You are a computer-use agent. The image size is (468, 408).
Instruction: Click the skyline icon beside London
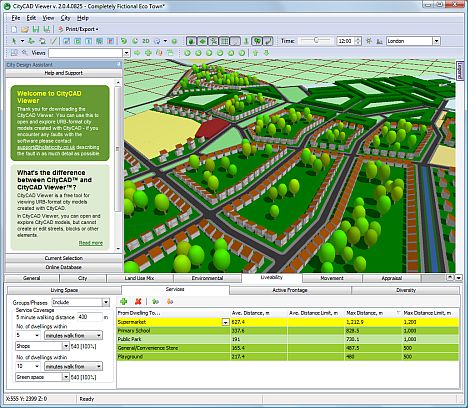click(x=379, y=41)
